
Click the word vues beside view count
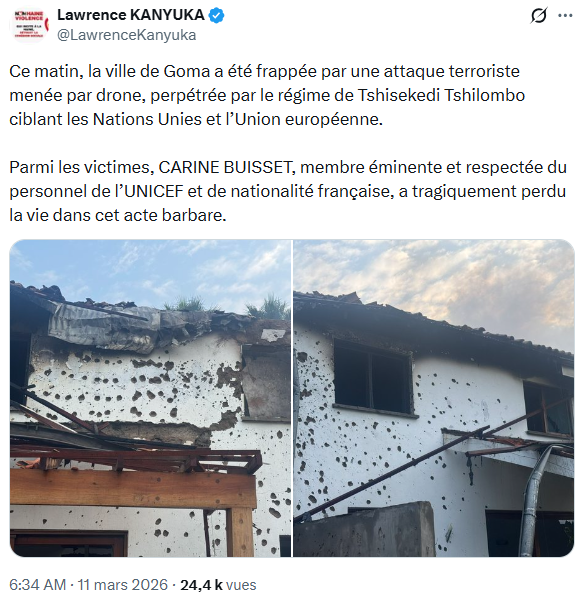242,585
